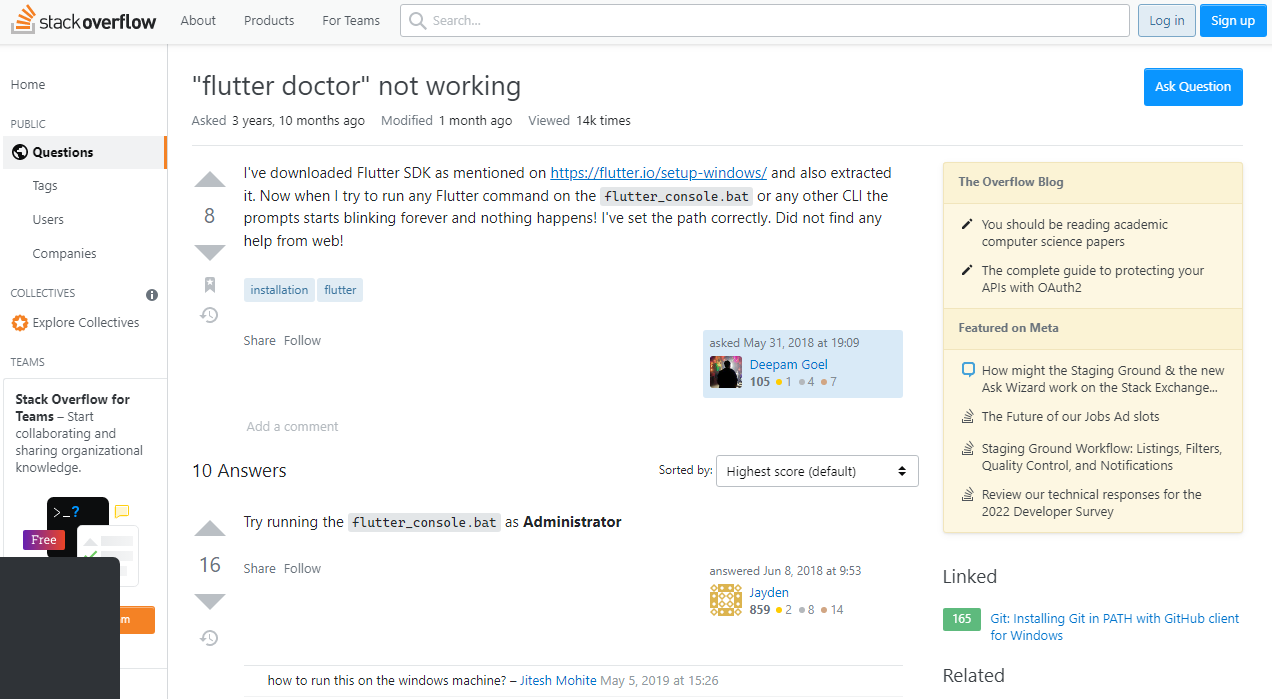Open Explore Collectives
This screenshot has height=699, width=1272.
coord(86,323)
